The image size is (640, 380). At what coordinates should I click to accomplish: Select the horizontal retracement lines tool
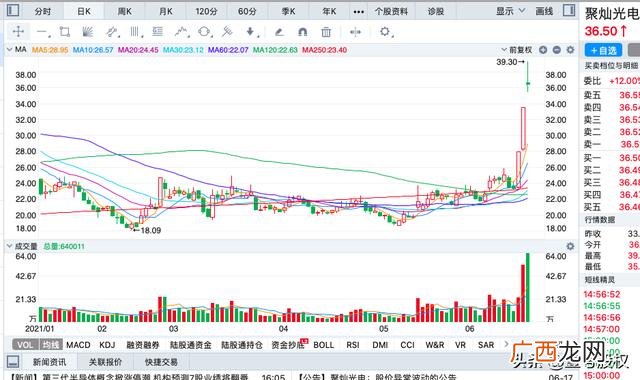coord(157,31)
